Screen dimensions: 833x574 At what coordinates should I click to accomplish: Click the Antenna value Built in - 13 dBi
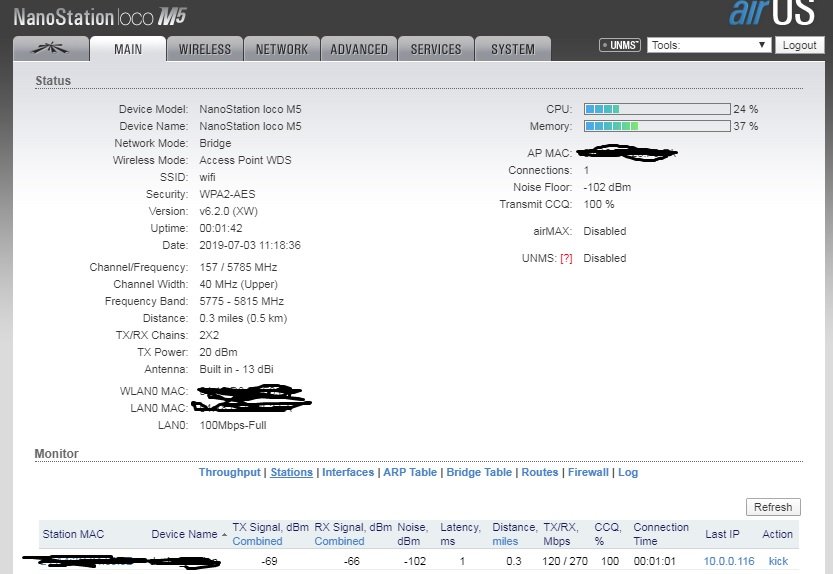(236, 369)
